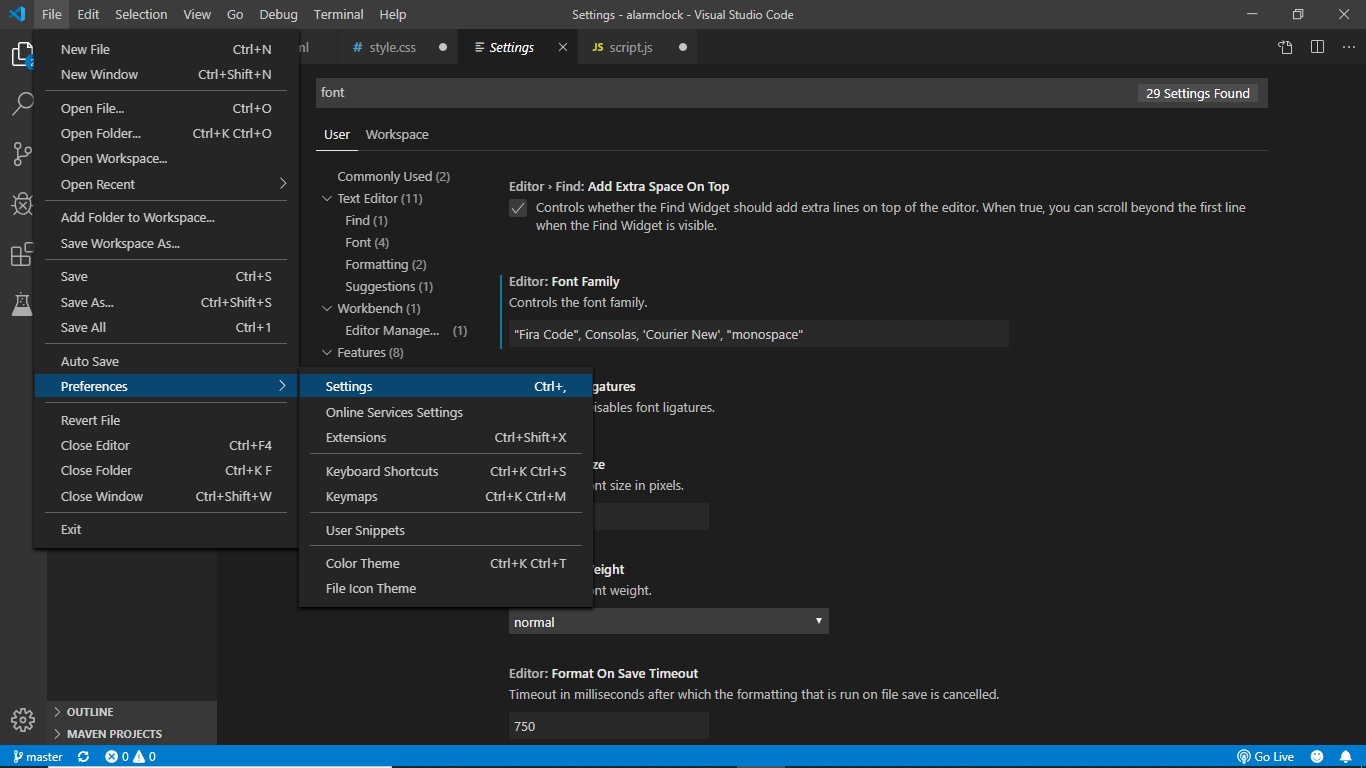Open the Search view in activity bar
The image size is (1366, 768).
(x=22, y=104)
